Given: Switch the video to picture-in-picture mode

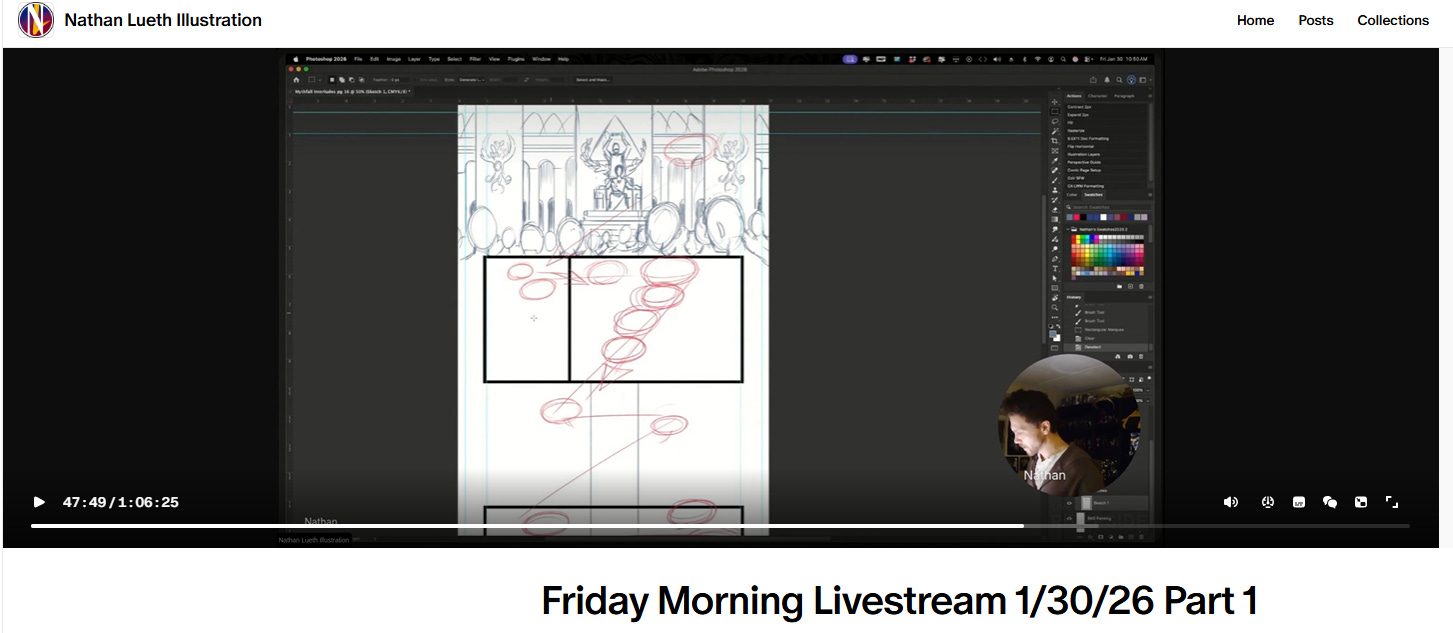Looking at the screenshot, I should click(x=1361, y=502).
